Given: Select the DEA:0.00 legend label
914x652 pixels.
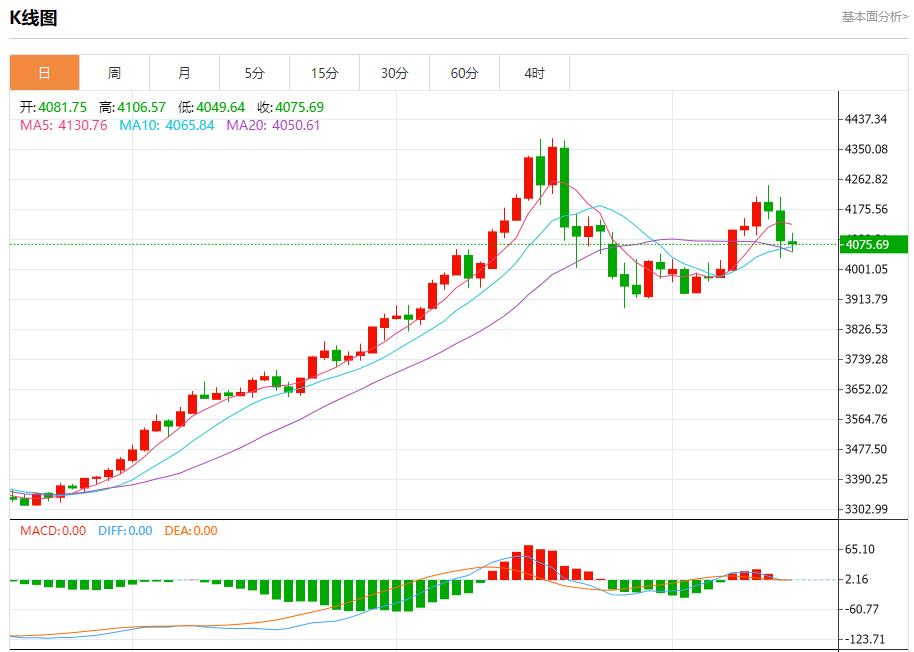Looking at the screenshot, I should (190, 531).
